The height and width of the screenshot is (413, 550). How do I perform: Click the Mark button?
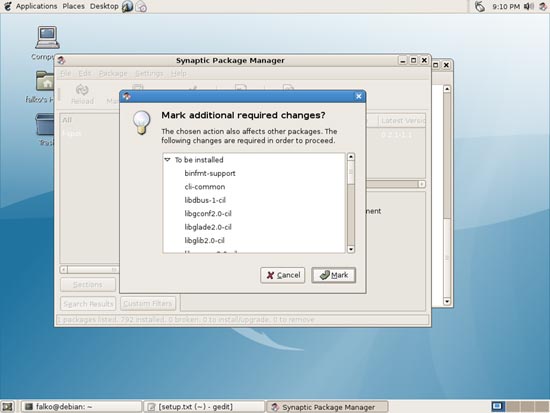(334, 275)
